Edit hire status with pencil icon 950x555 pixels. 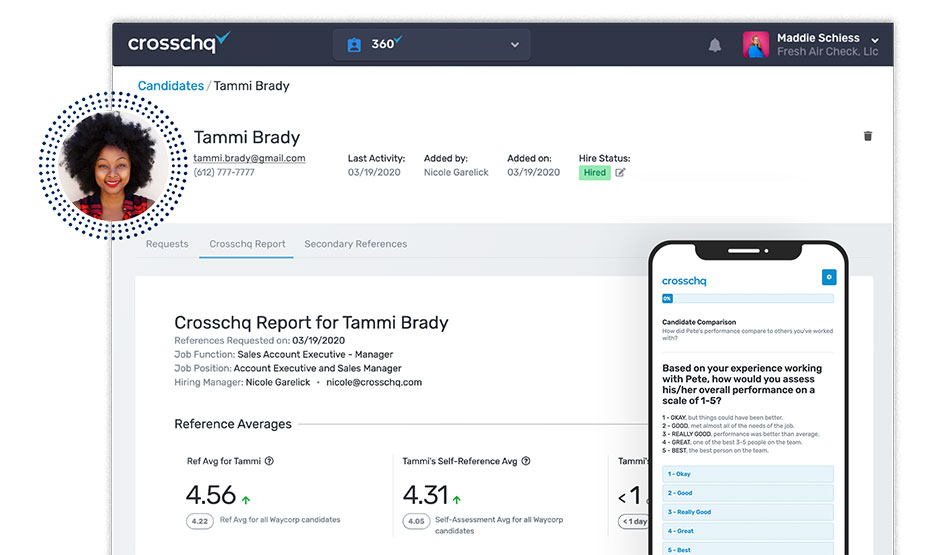(620, 173)
